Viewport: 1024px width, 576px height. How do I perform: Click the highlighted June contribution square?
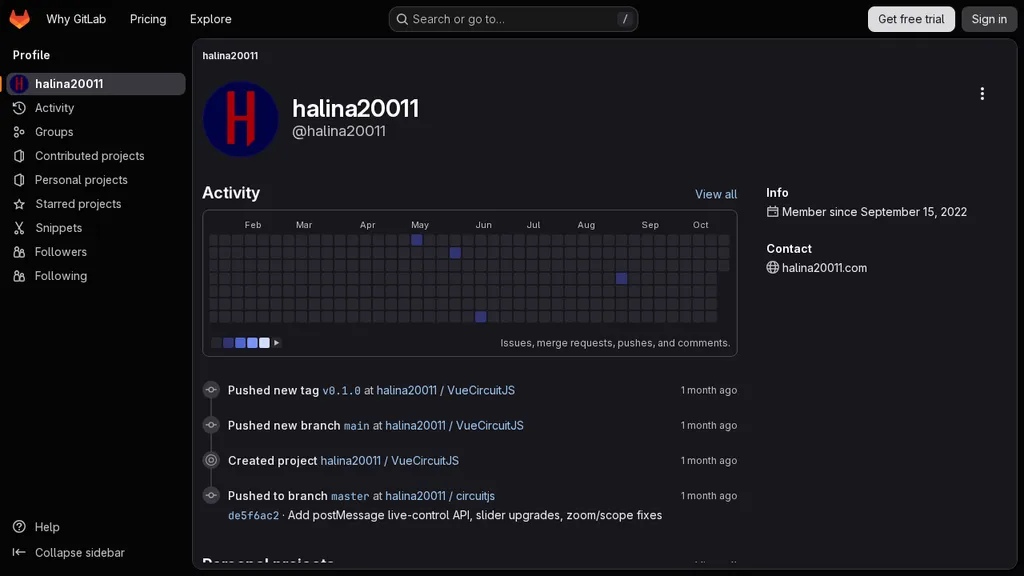pyautogui.click(x=481, y=317)
